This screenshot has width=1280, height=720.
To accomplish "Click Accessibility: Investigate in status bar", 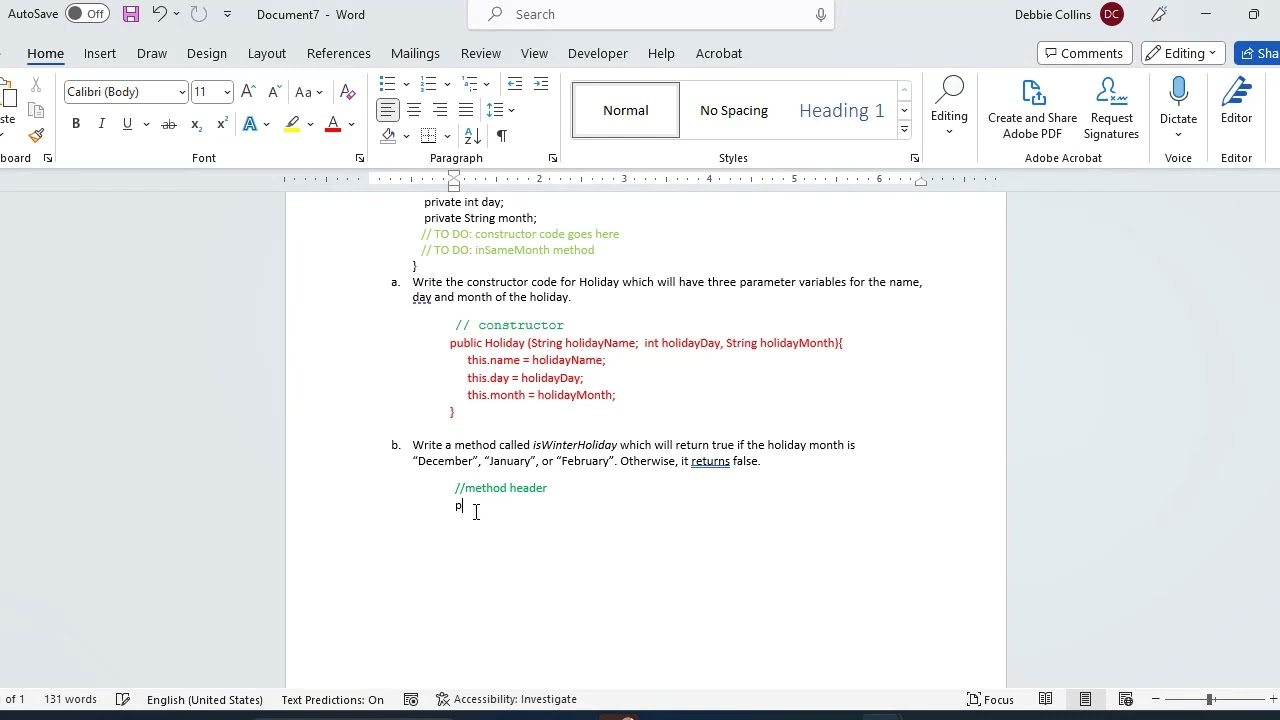I will tap(506, 699).
